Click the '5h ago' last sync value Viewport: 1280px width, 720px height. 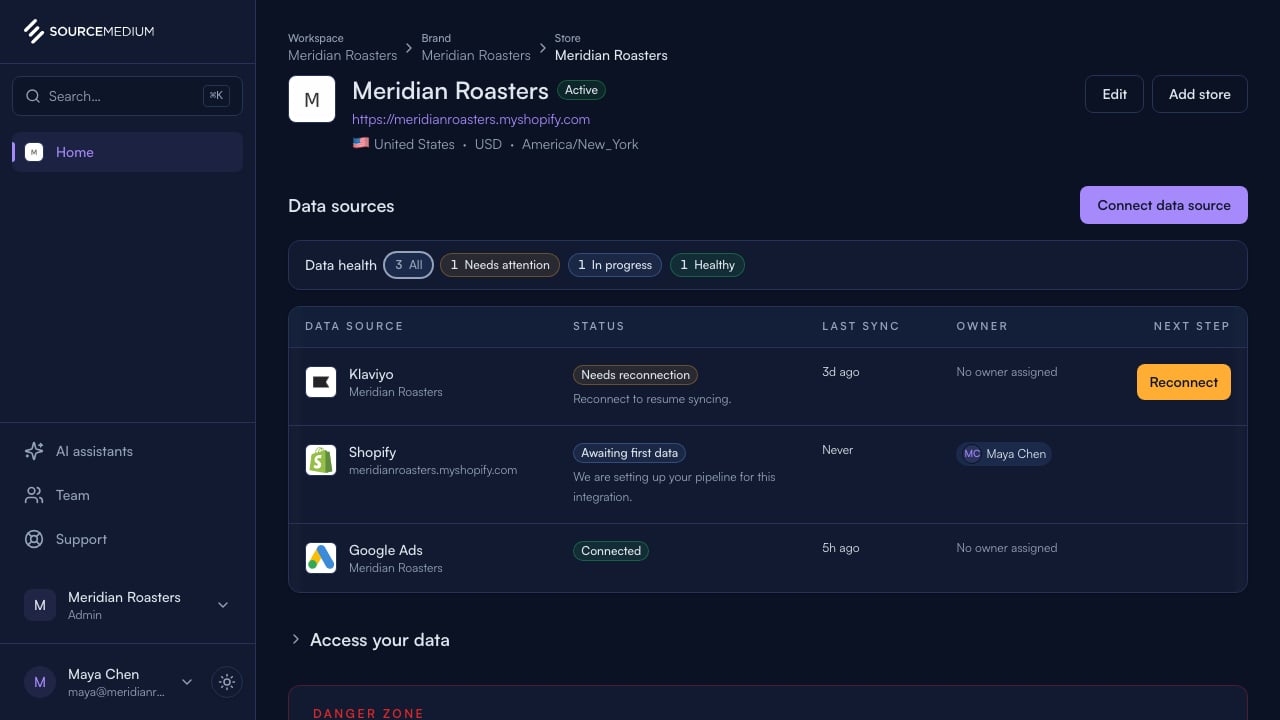tap(841, 548)
